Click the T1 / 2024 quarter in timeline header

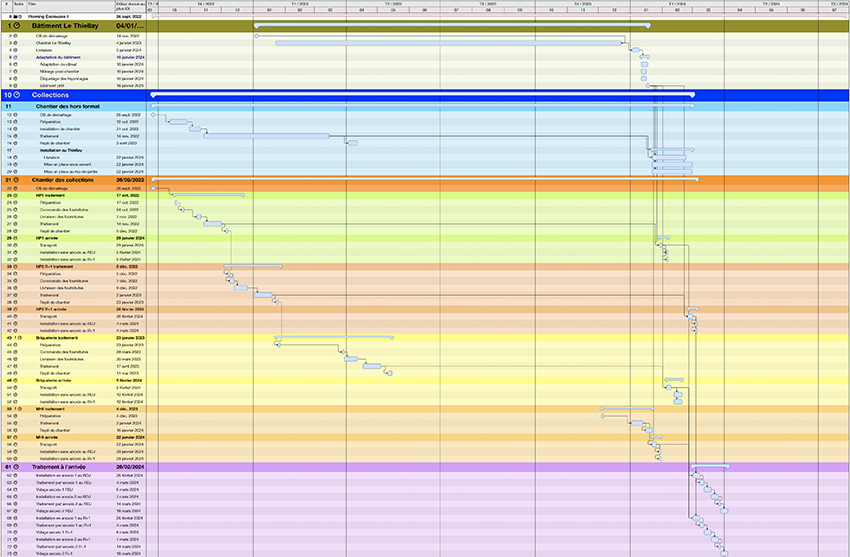point(677,3)
